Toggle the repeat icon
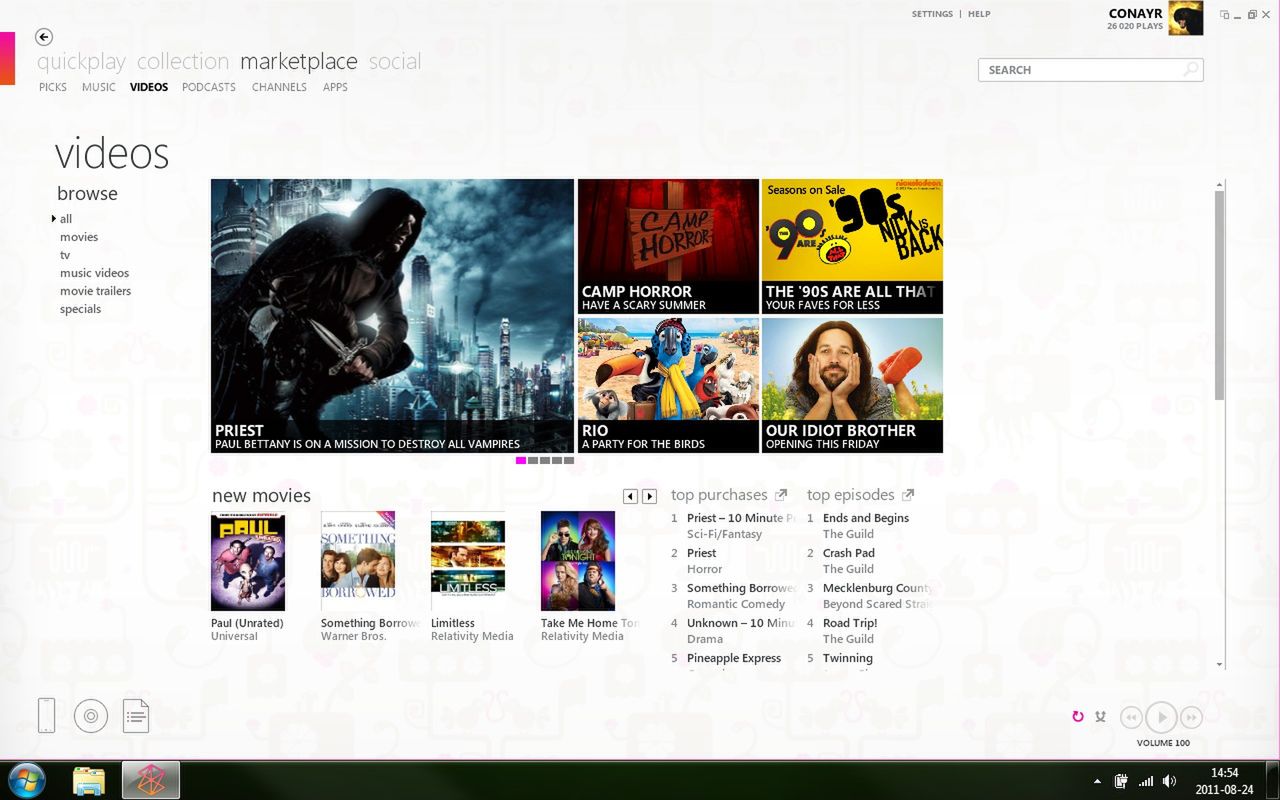 pos(1078,716)
